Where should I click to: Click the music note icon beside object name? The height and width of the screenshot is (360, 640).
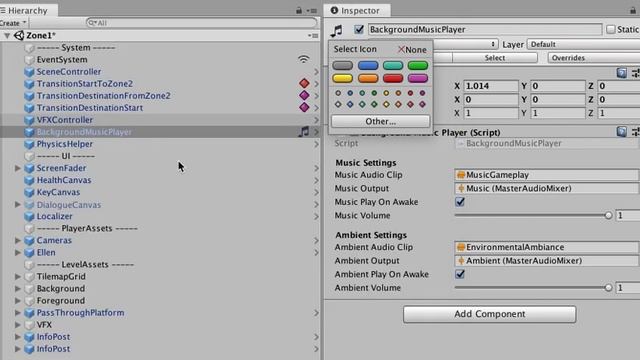coord(337,30)
